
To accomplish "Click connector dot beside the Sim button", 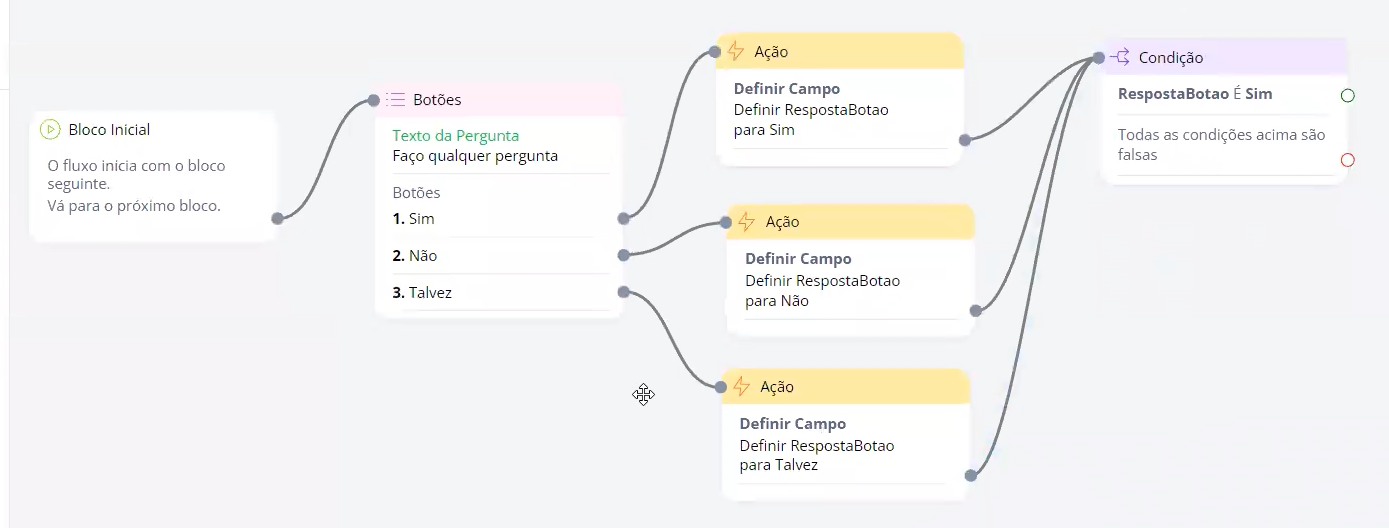I will pyautogui.click(x=623, y=218).
